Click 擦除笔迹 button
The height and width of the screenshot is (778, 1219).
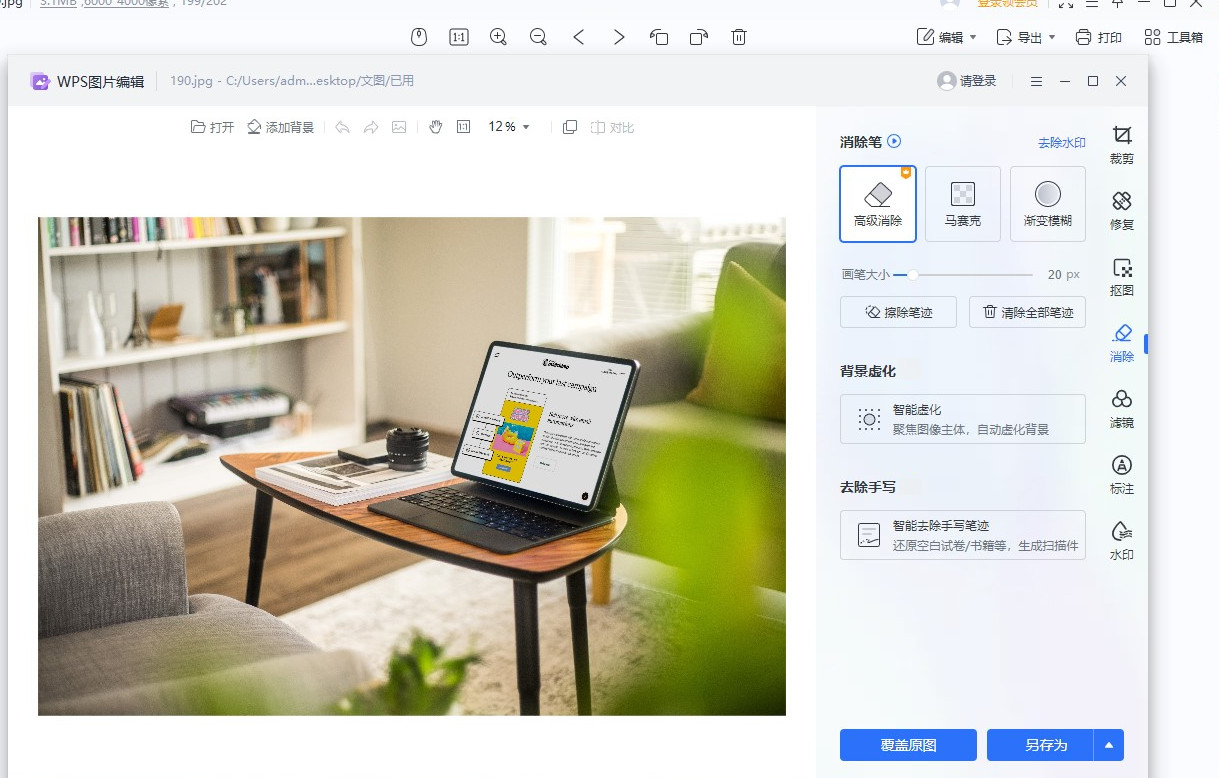898,312
